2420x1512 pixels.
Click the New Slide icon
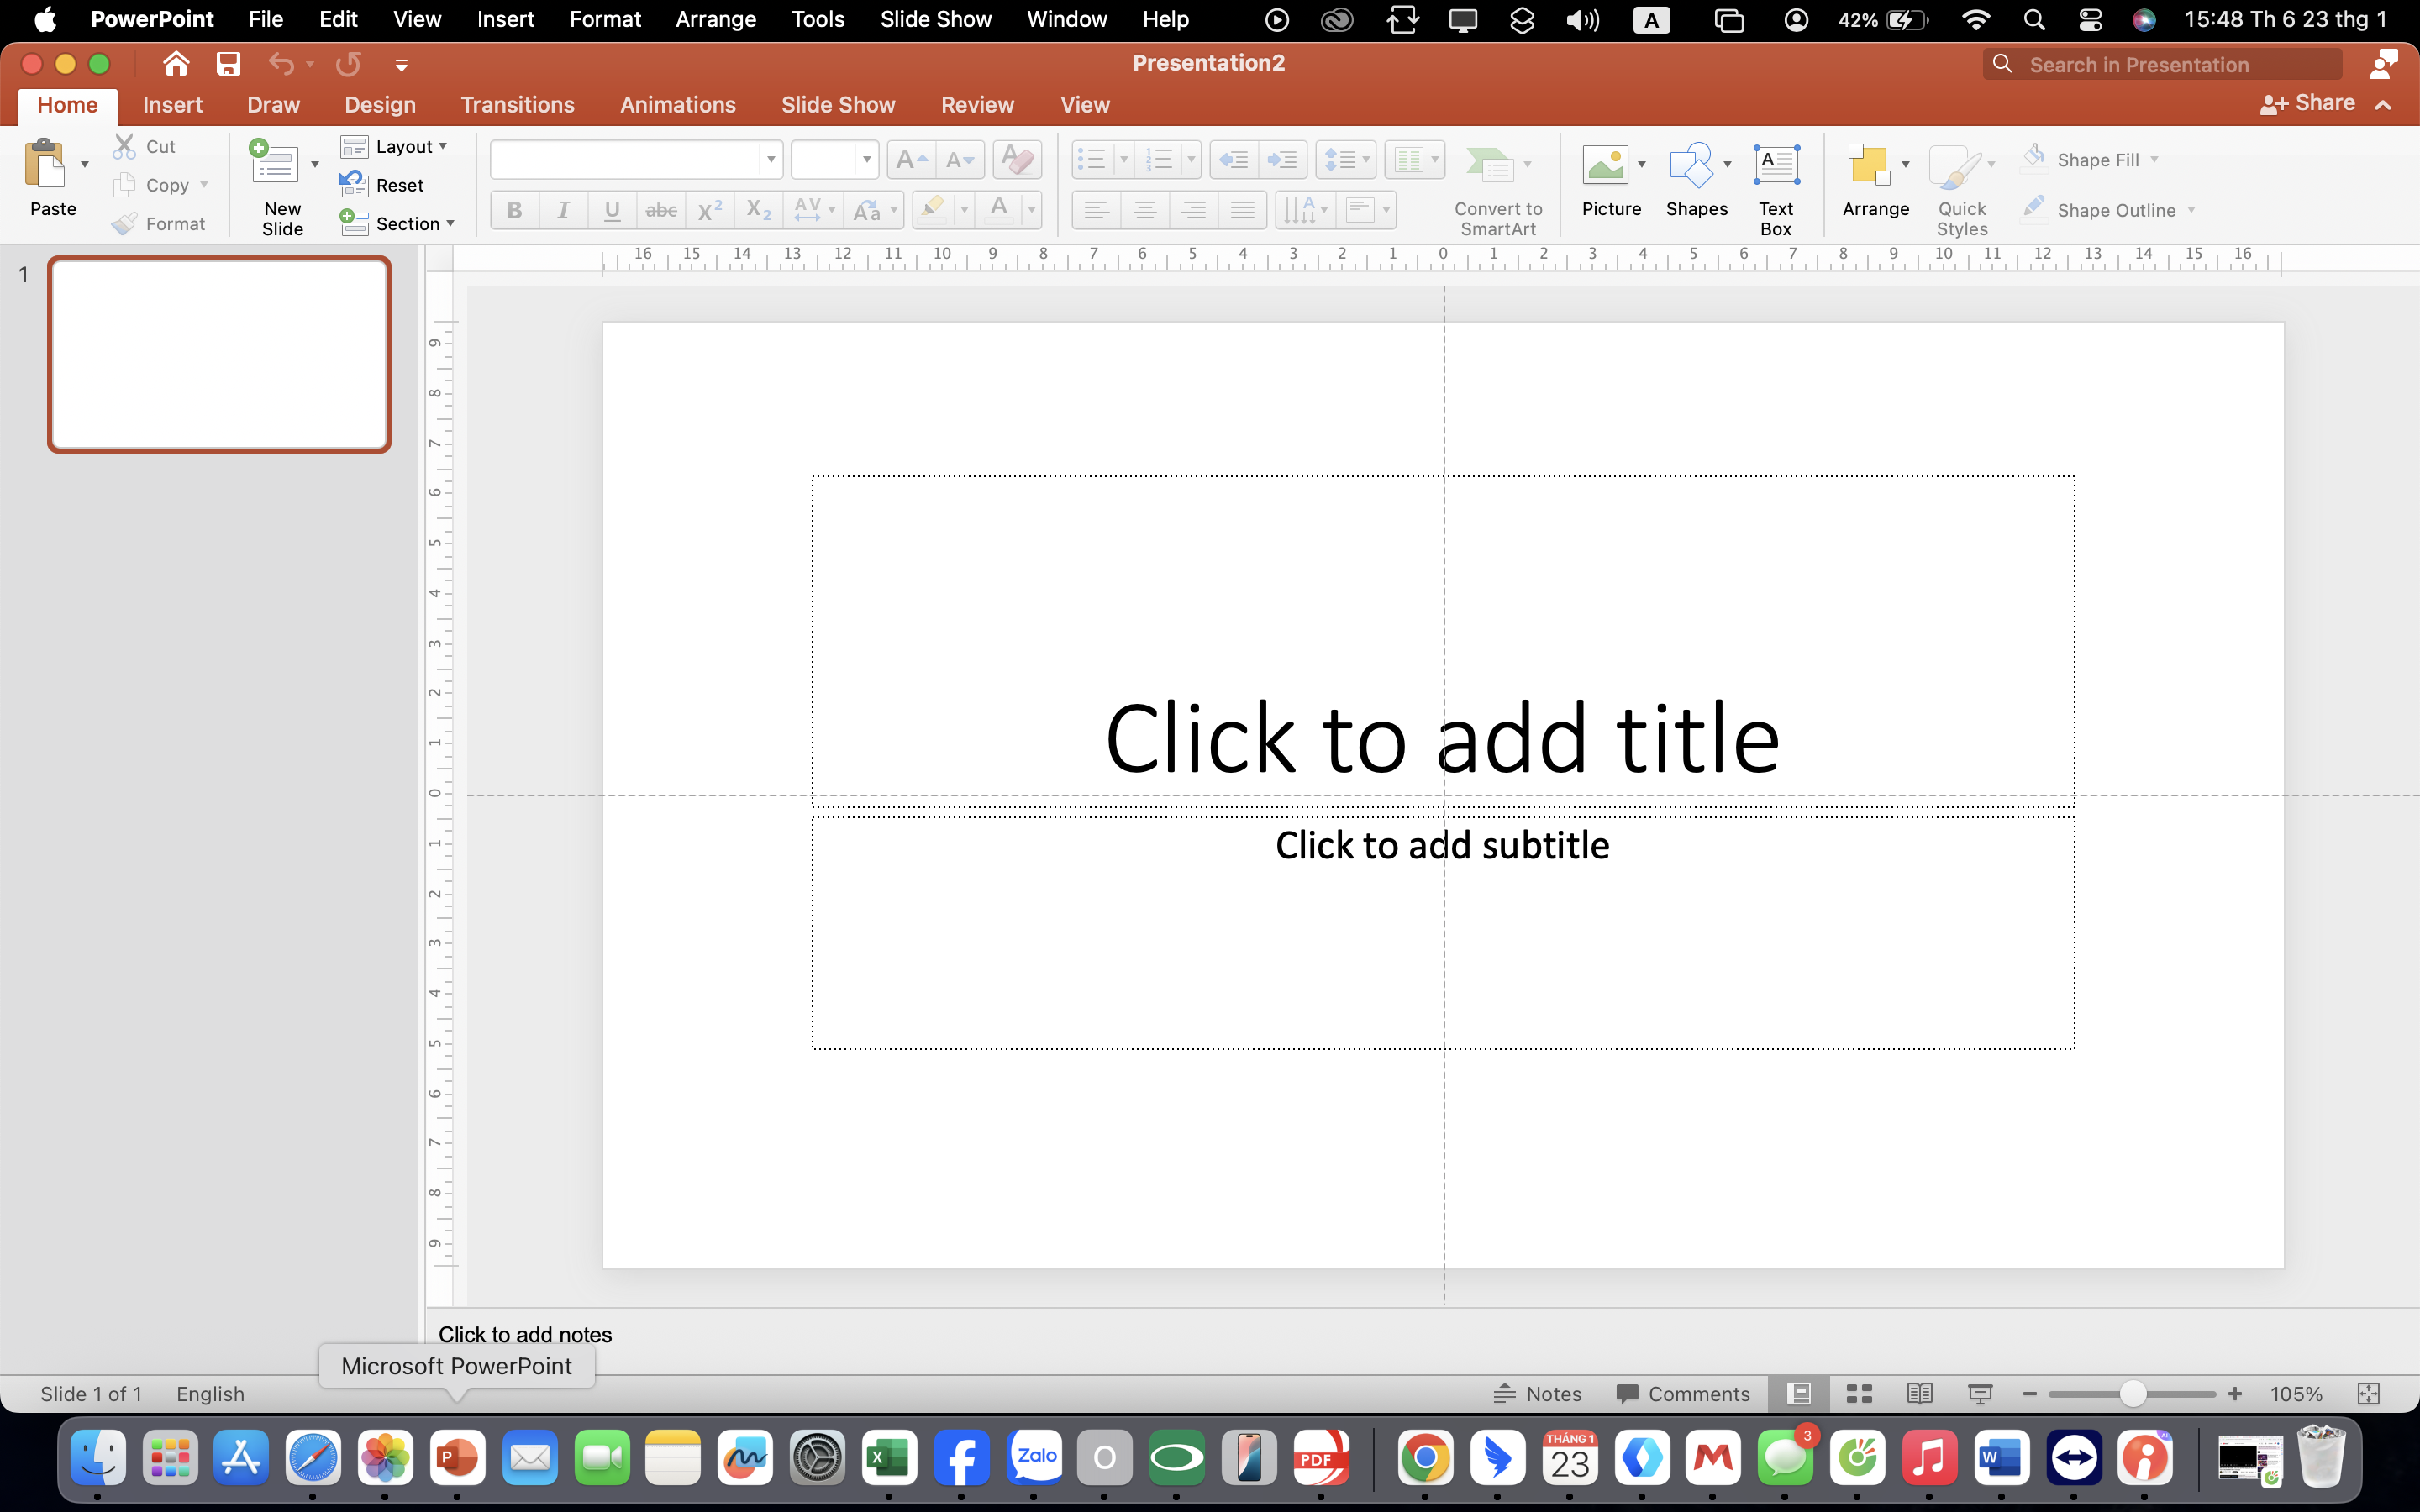pyautogui.click(x=274, y=164)
